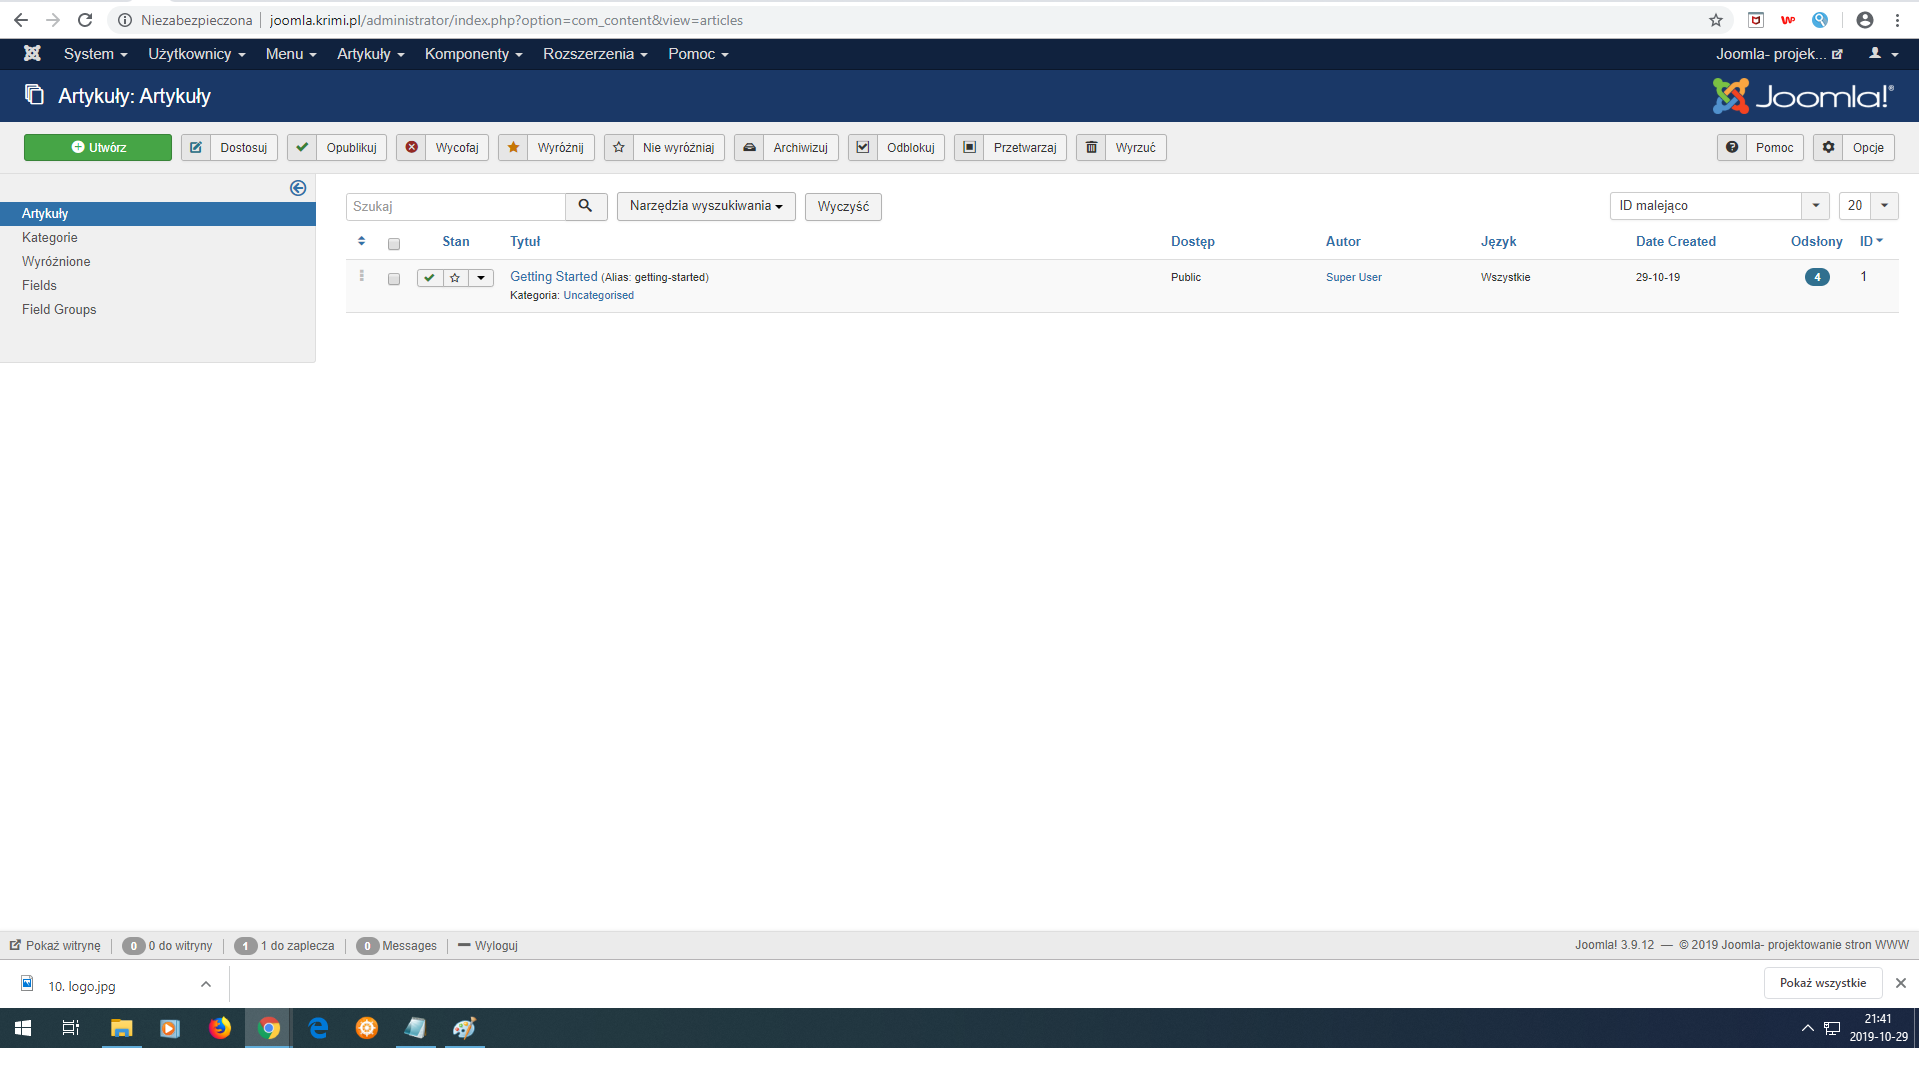Collapse the sidebar with the arrow icon

298,188
